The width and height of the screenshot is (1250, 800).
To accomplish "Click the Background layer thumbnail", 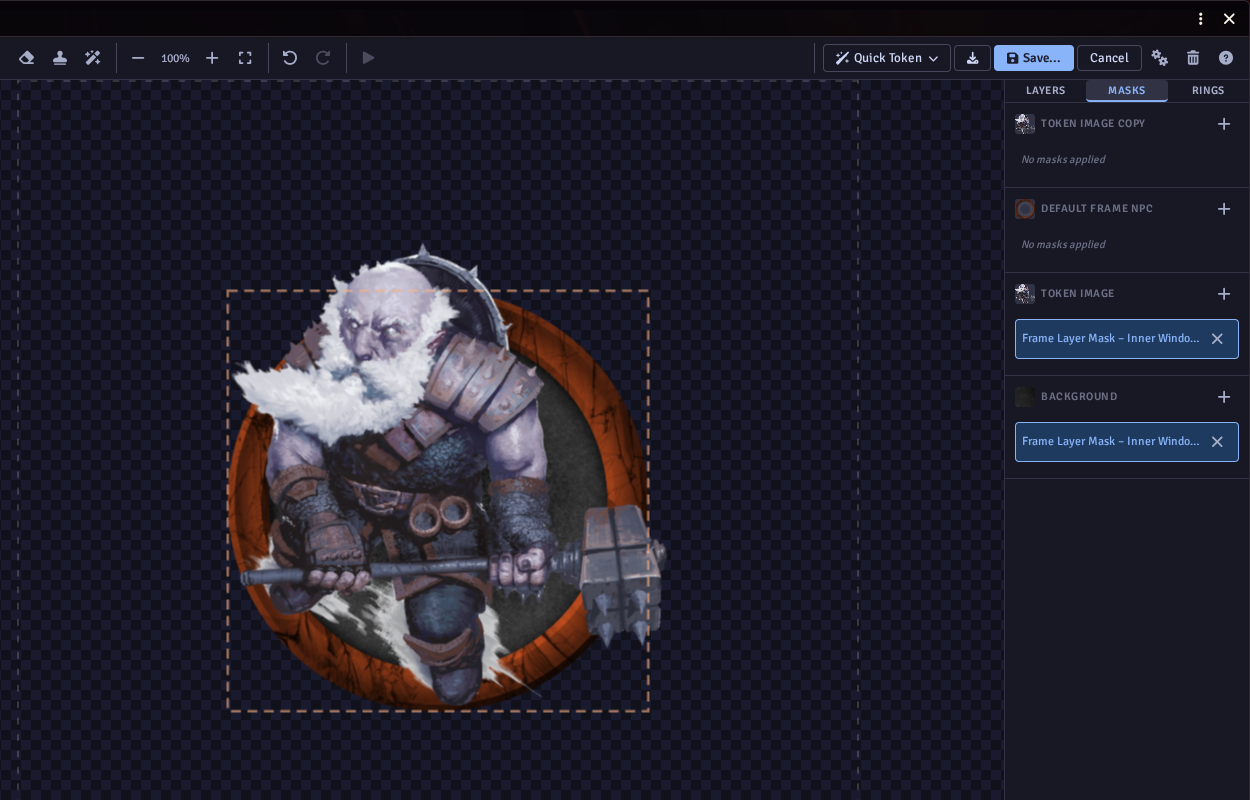I will pos(1025,397).
